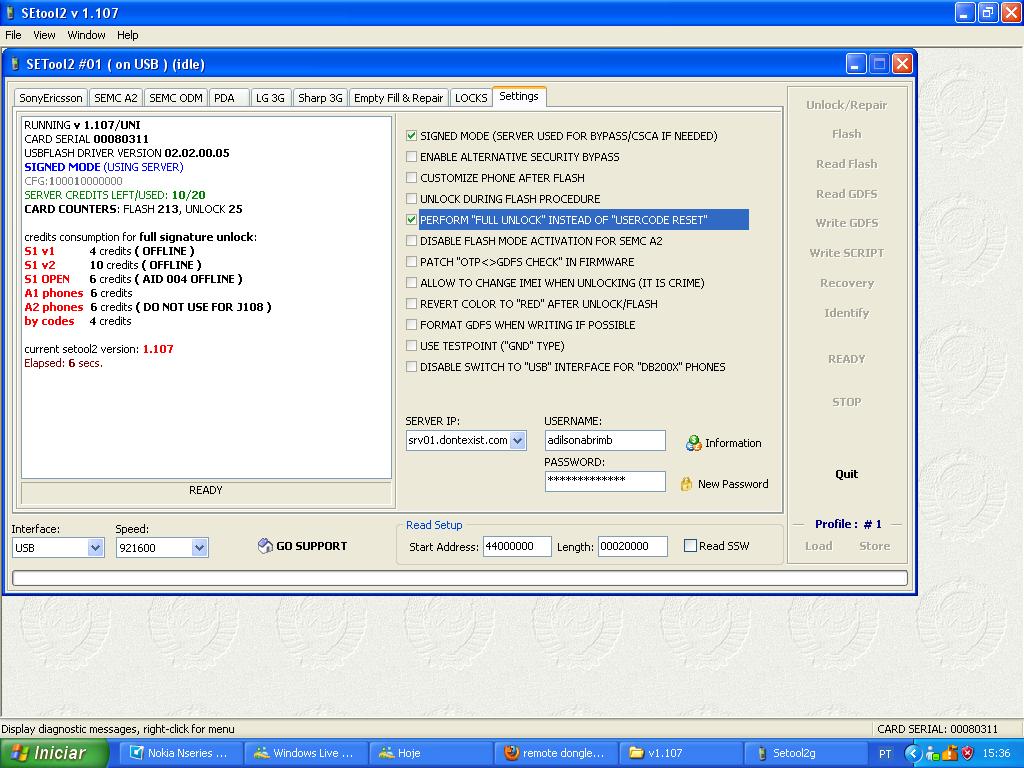Click the Load profile button
The width and height of the screenshot is (1024, 768).
pos(818,546)
